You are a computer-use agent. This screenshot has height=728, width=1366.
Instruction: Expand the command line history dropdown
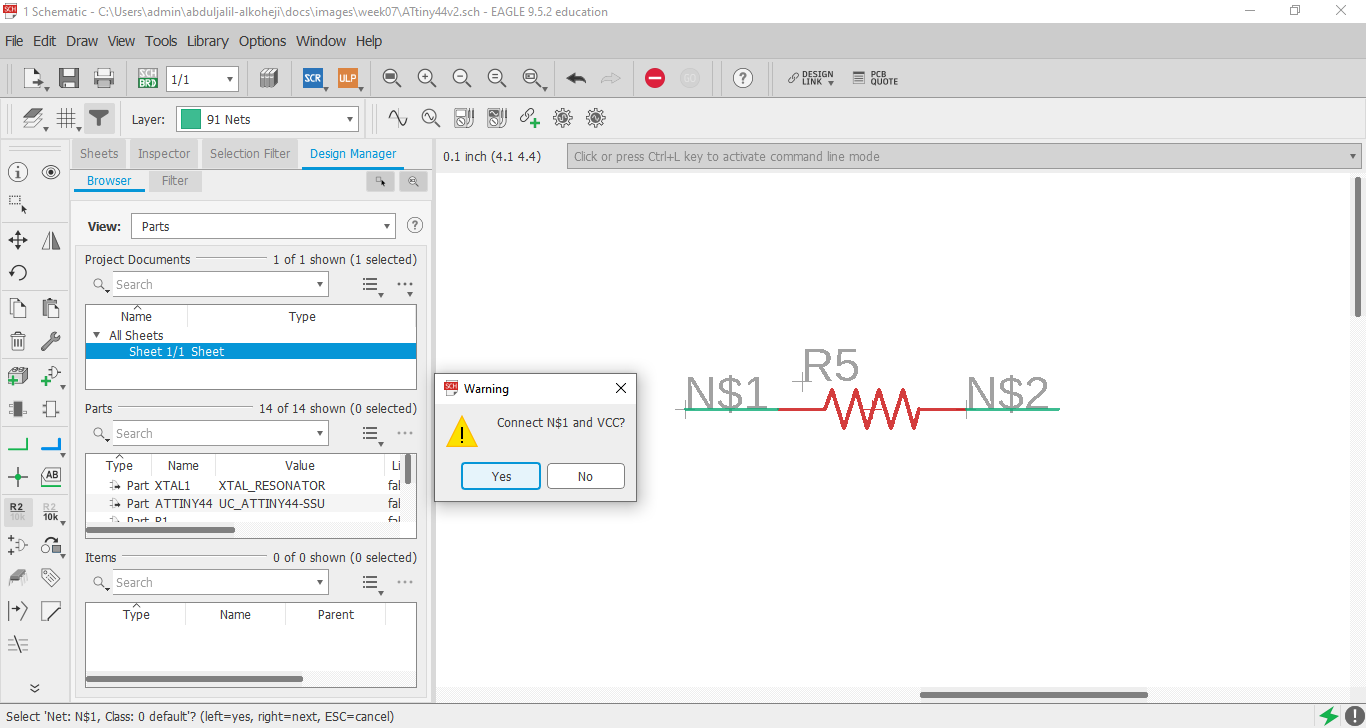point(1353,157)
